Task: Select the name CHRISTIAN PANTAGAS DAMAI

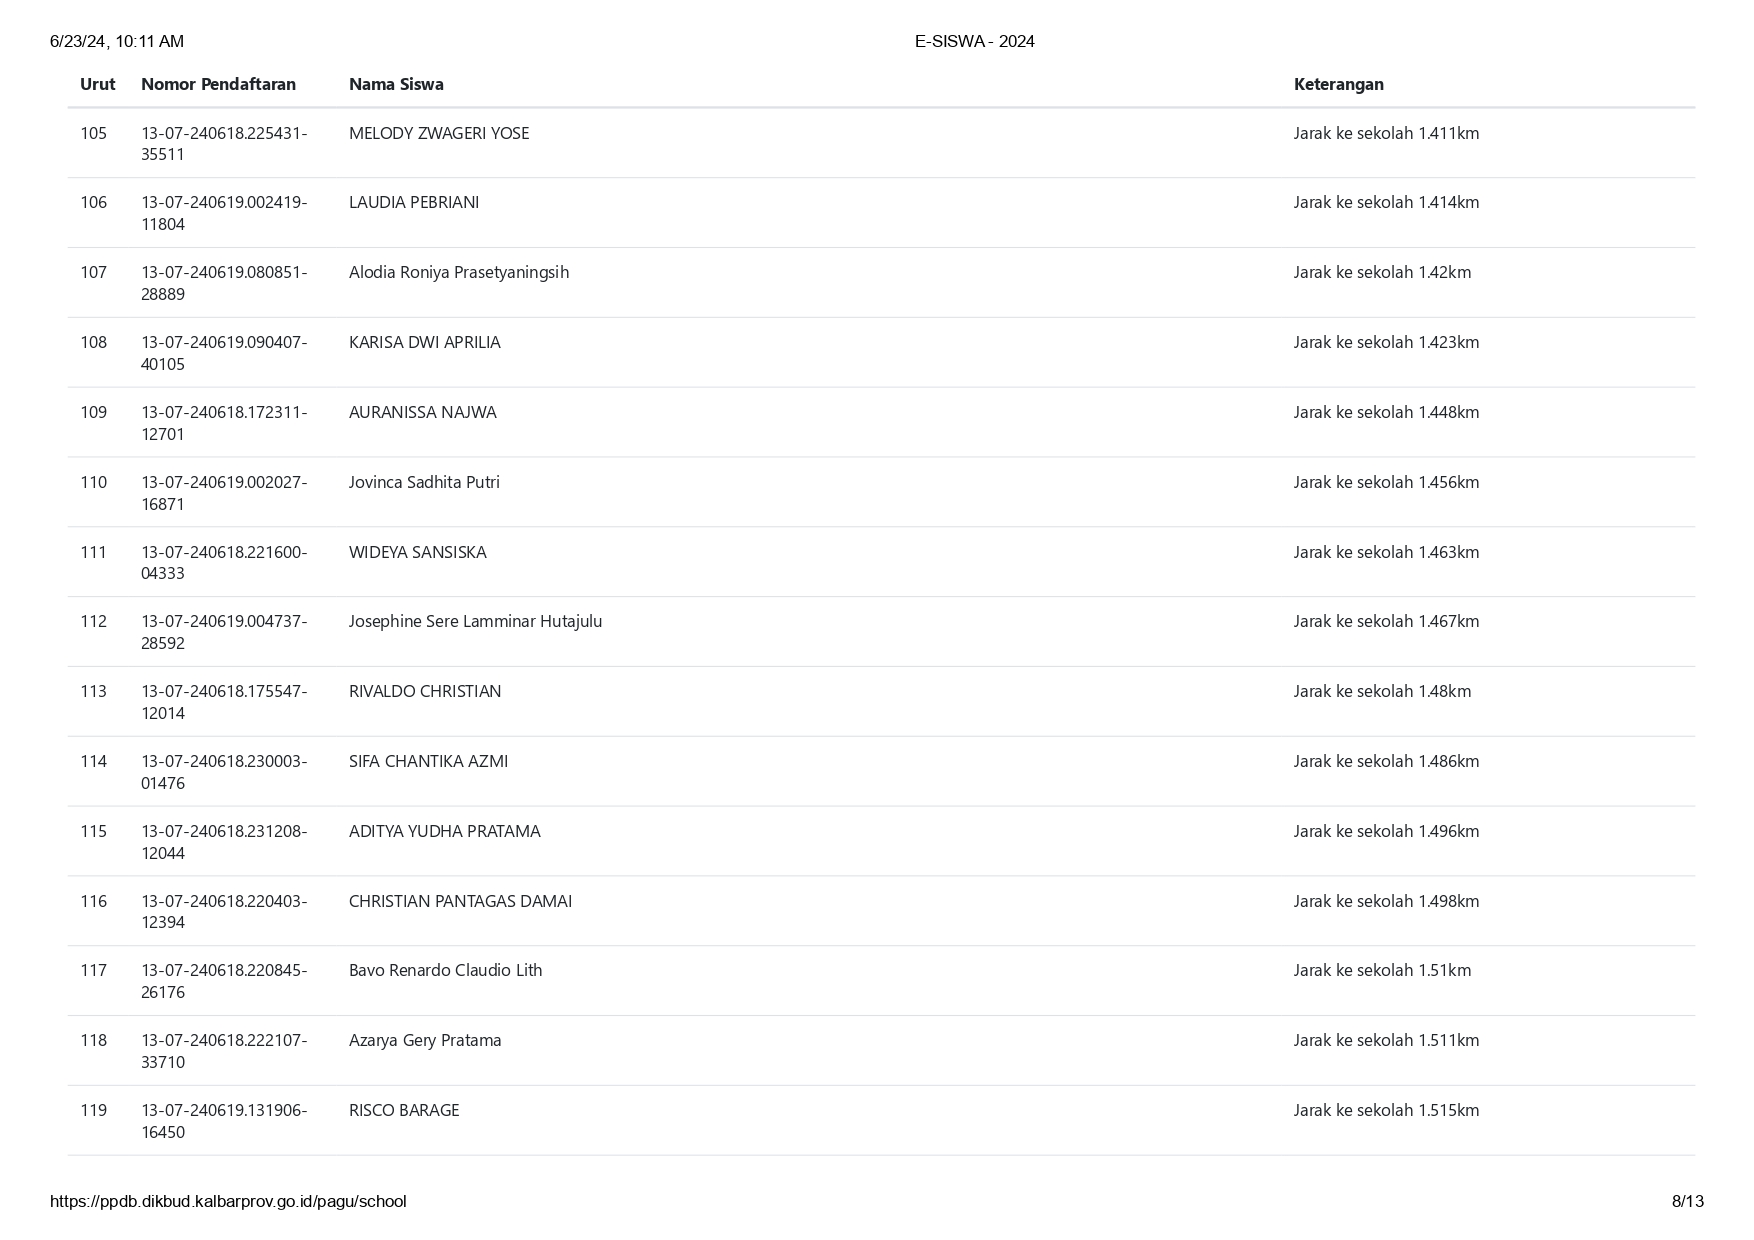Action: (461, 901)
